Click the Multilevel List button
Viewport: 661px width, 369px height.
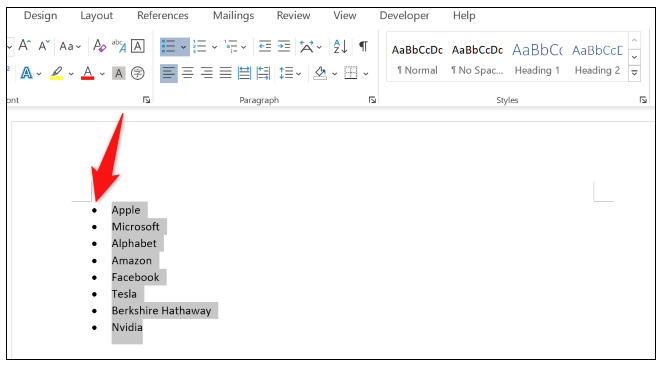point(231,46)
